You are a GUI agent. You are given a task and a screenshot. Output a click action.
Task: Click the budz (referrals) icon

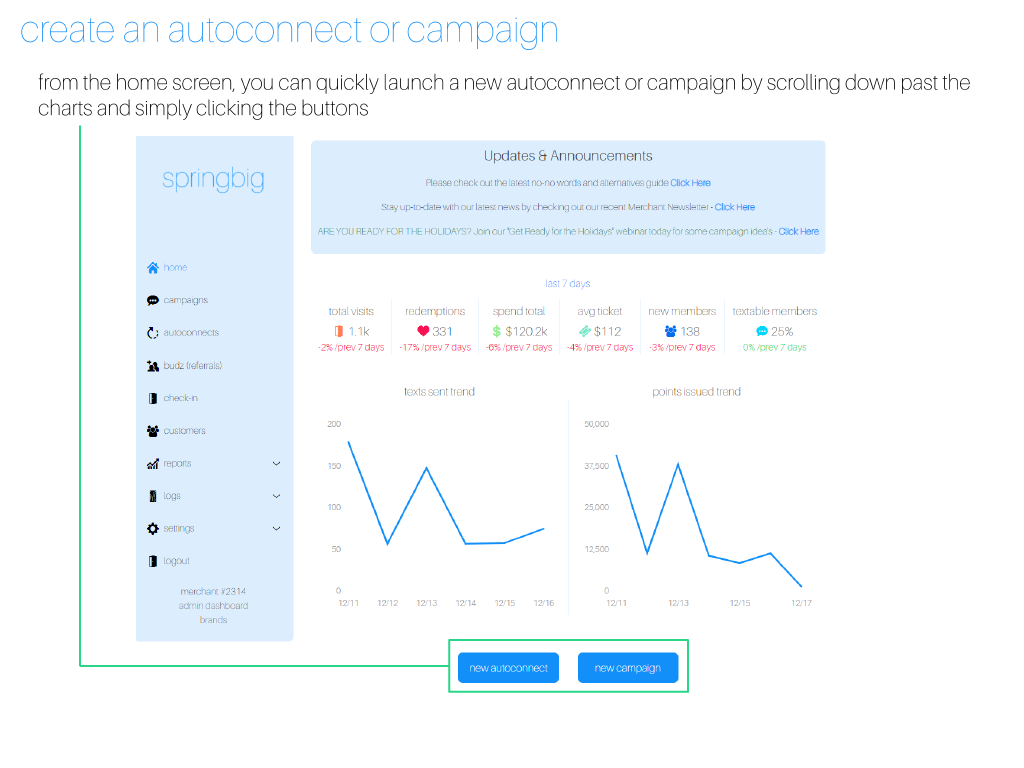152,366
